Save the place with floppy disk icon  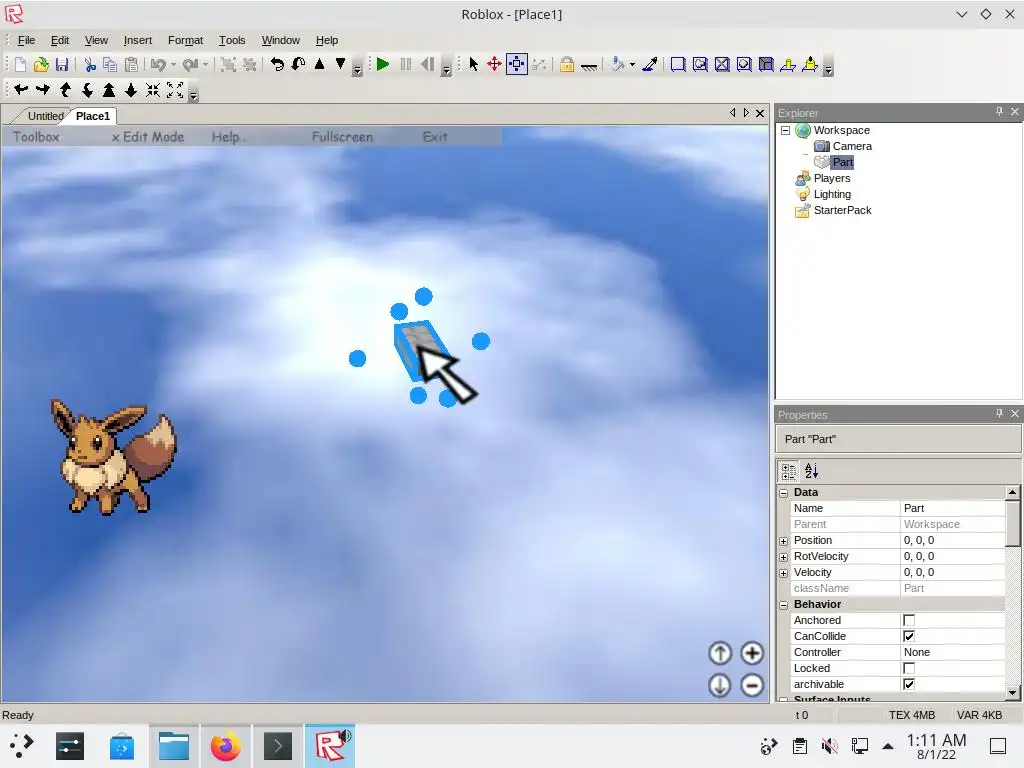click(x=62, y=64)
